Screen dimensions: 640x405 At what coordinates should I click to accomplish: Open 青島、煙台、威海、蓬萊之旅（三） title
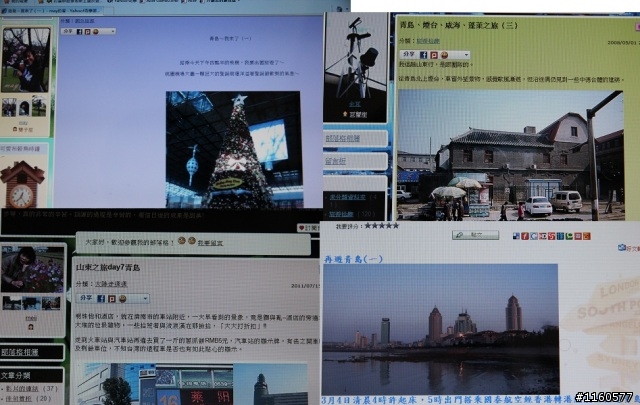tap(459, 25)
